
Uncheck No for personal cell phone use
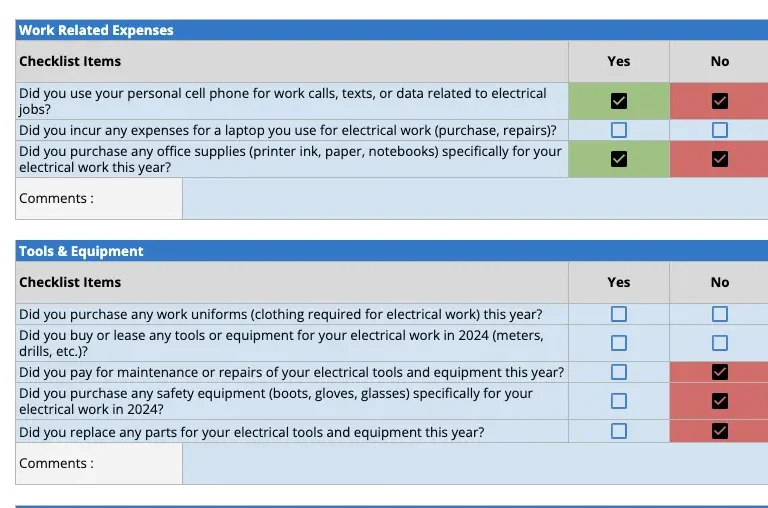(x=720, y=101)
